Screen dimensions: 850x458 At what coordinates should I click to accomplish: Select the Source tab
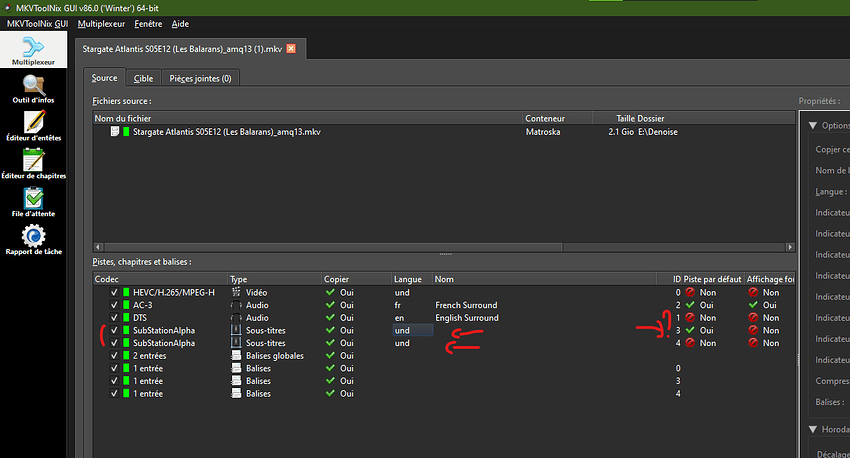click(x=105, y=78)
